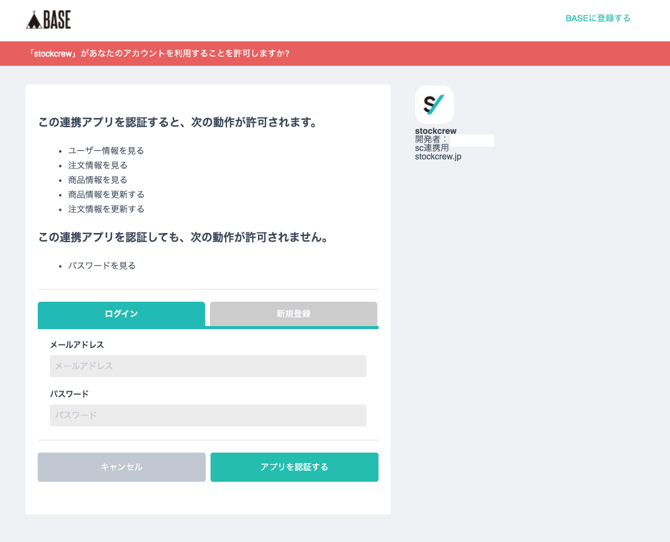Switch to the ログイン tab
Viewport: 670px width, 542px height.
[121, 314]
